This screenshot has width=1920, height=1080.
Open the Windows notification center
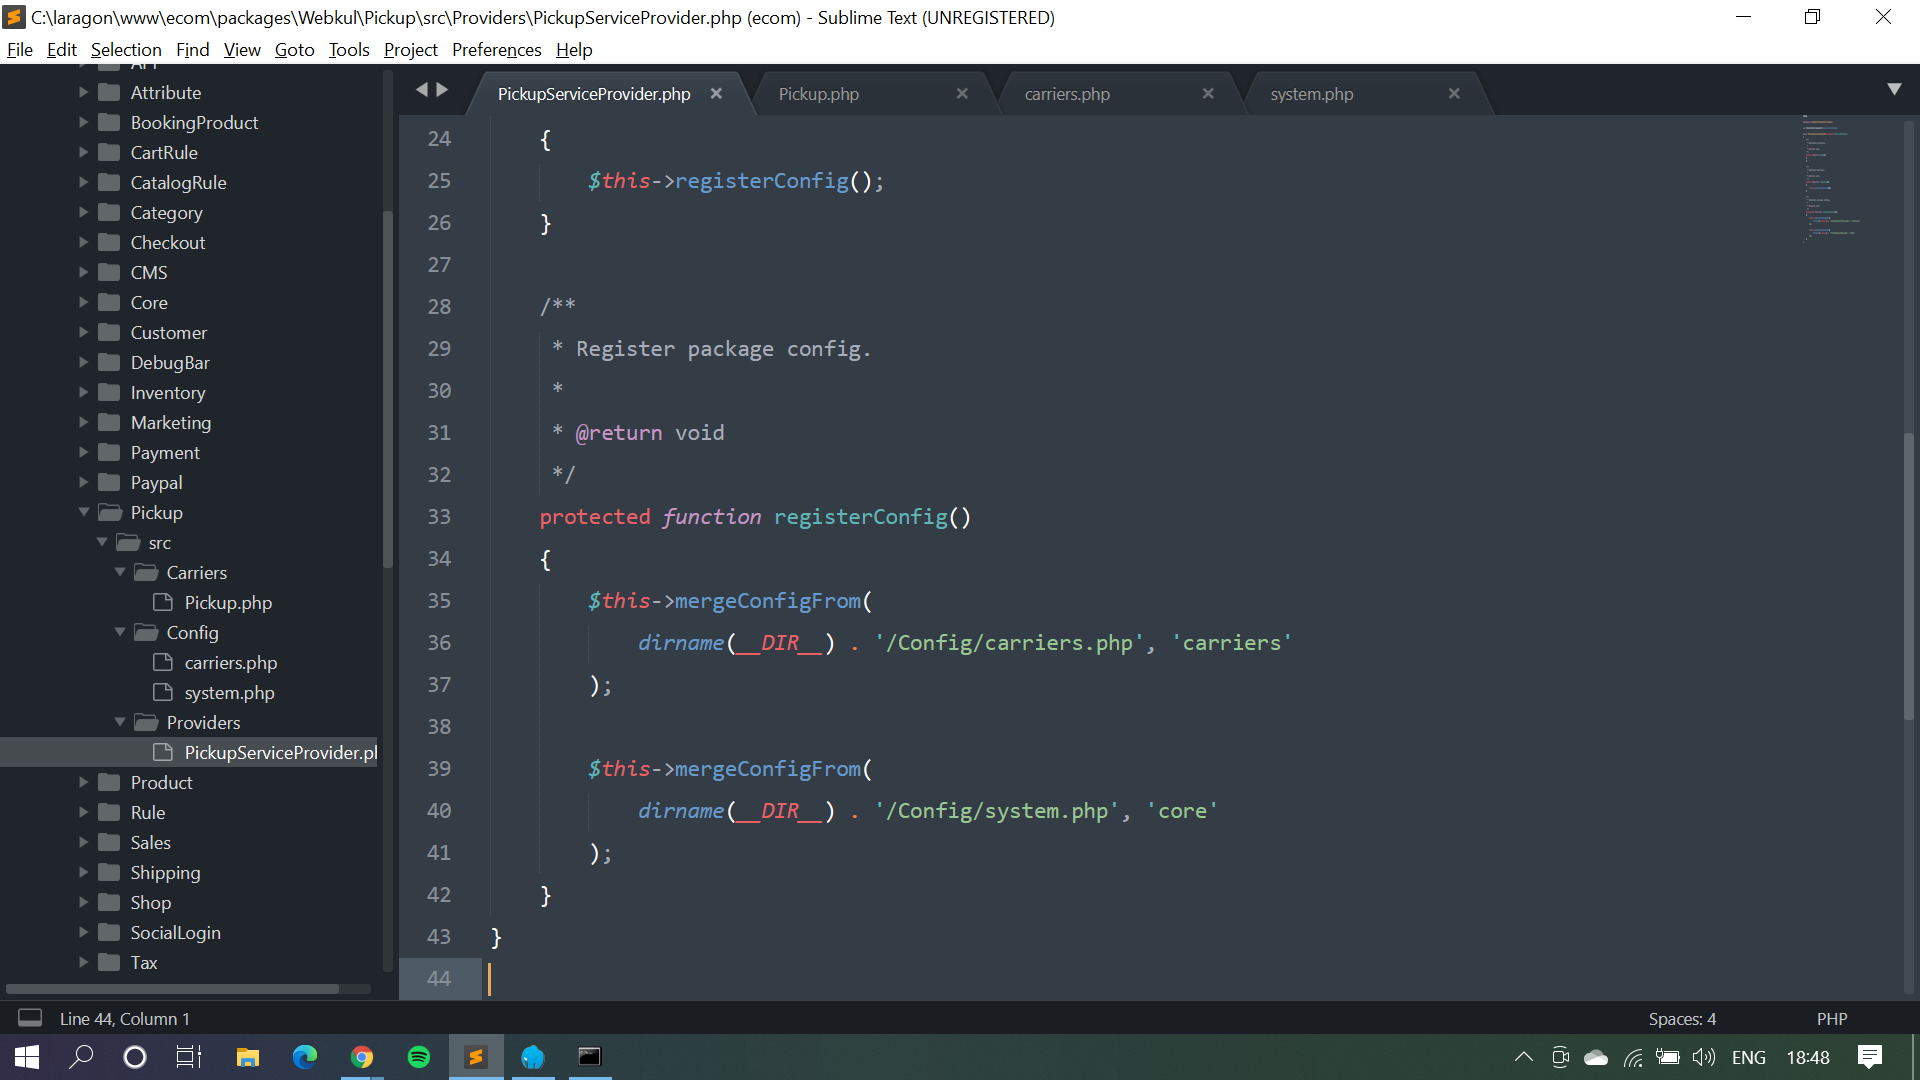1869,1057
